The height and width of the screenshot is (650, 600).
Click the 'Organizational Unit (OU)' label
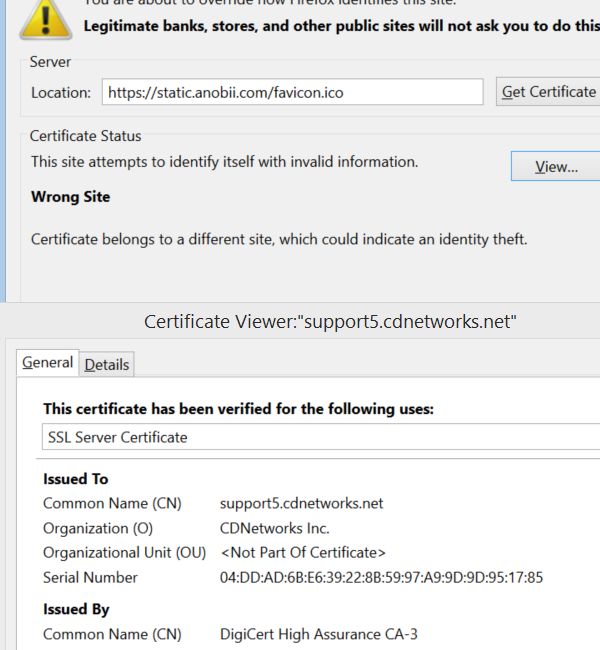tap(124, 553)
